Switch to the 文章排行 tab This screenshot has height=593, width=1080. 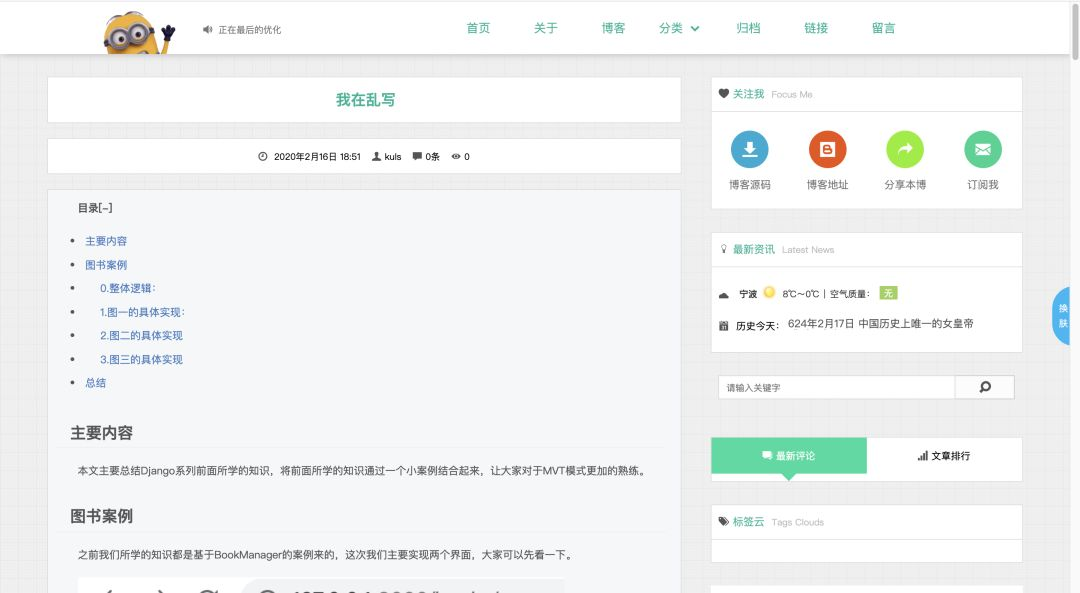(946, 458)
